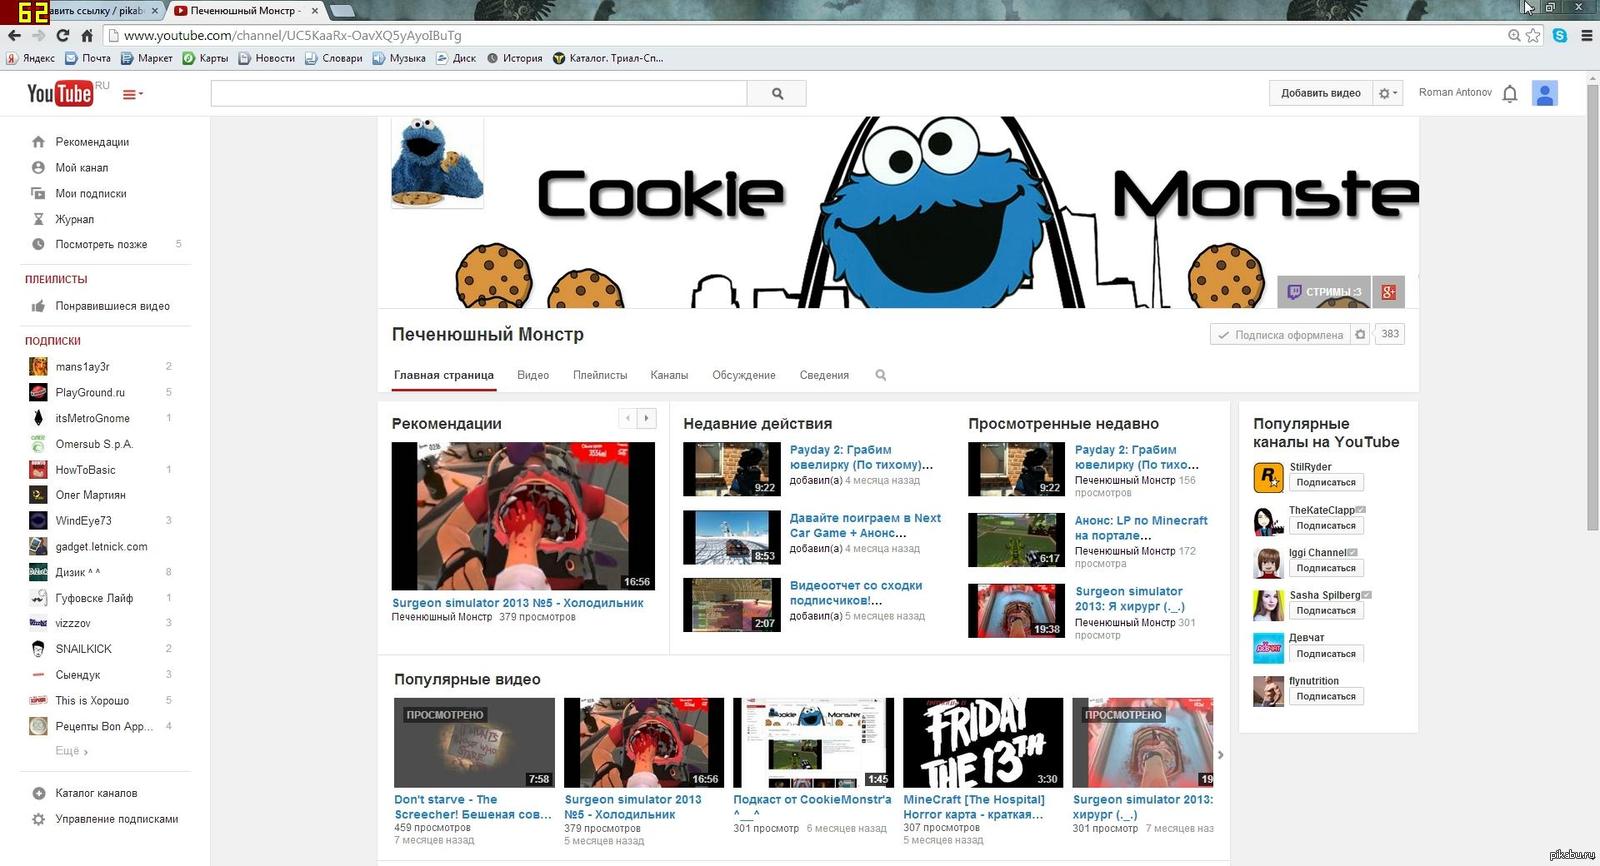Open the Яндекс bookmark
Viewport: 1600px width, 866px height.
coord(31,58)
